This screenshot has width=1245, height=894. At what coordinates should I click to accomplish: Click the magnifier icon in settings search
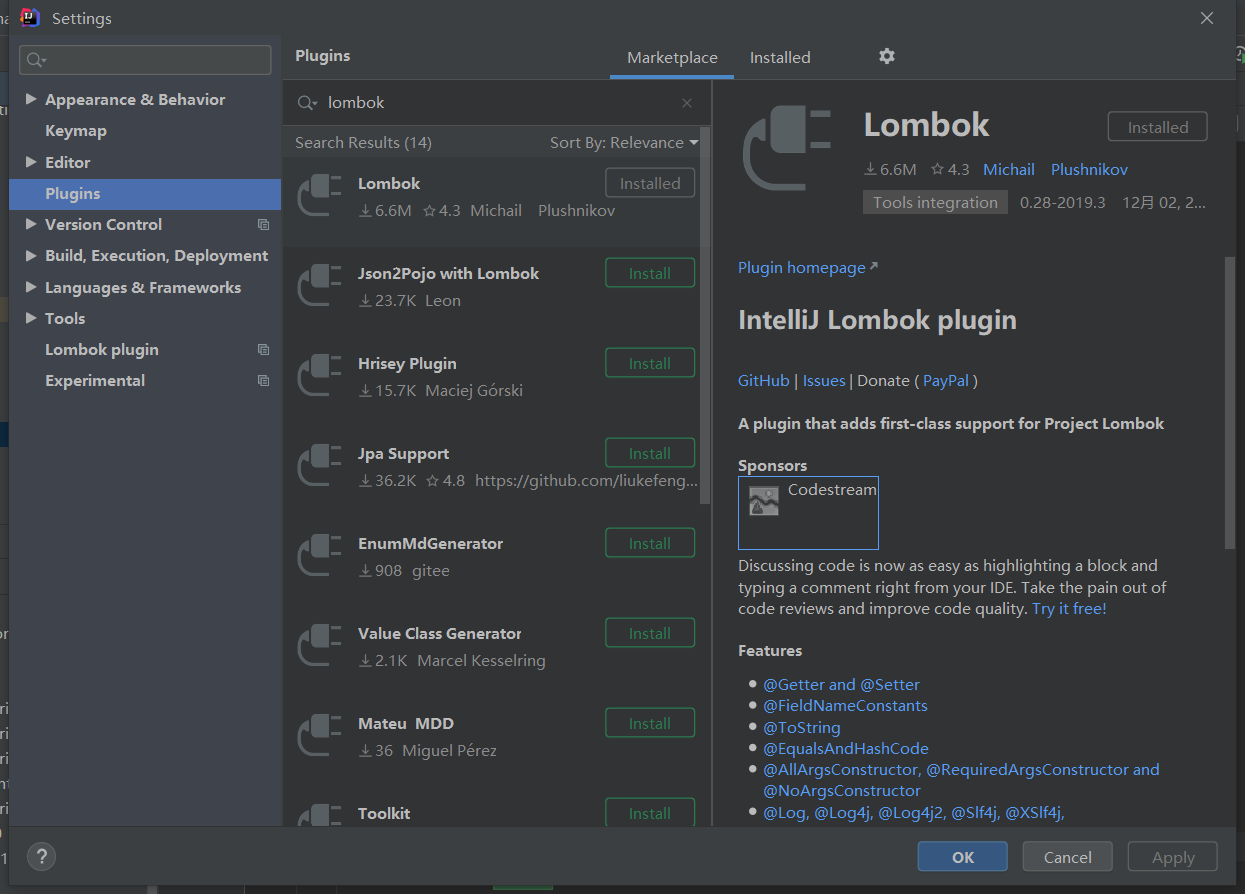tap(35, 60)
